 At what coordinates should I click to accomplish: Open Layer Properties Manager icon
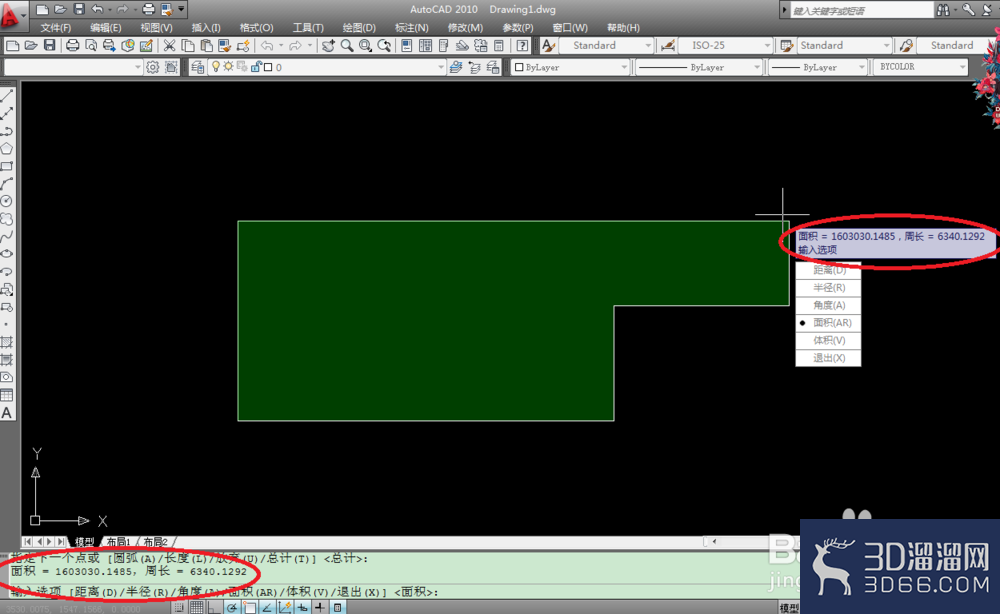click(x=198, y=67)
